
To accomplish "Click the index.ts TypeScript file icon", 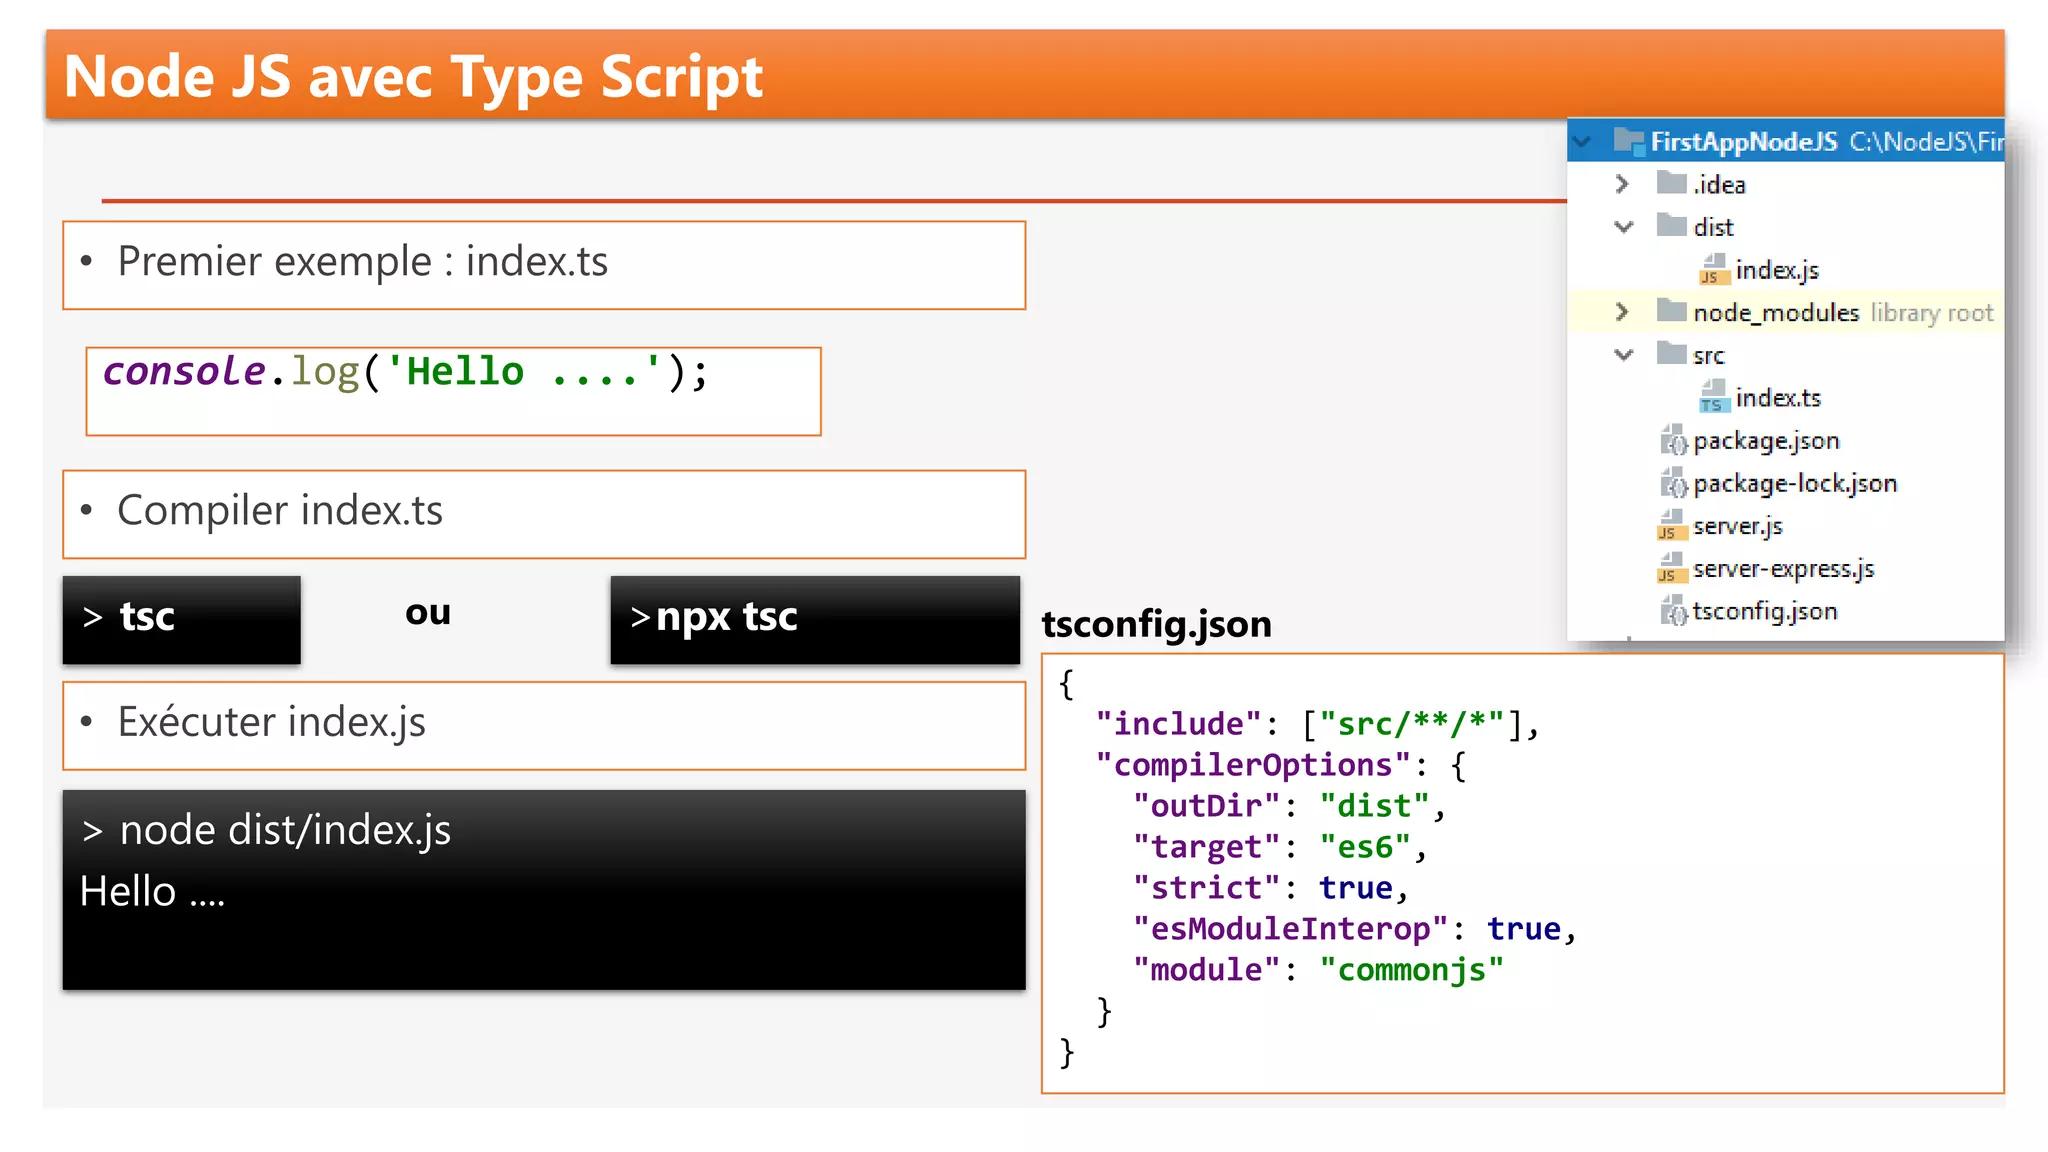I will pyautogui.click(x=1713, y=397).
